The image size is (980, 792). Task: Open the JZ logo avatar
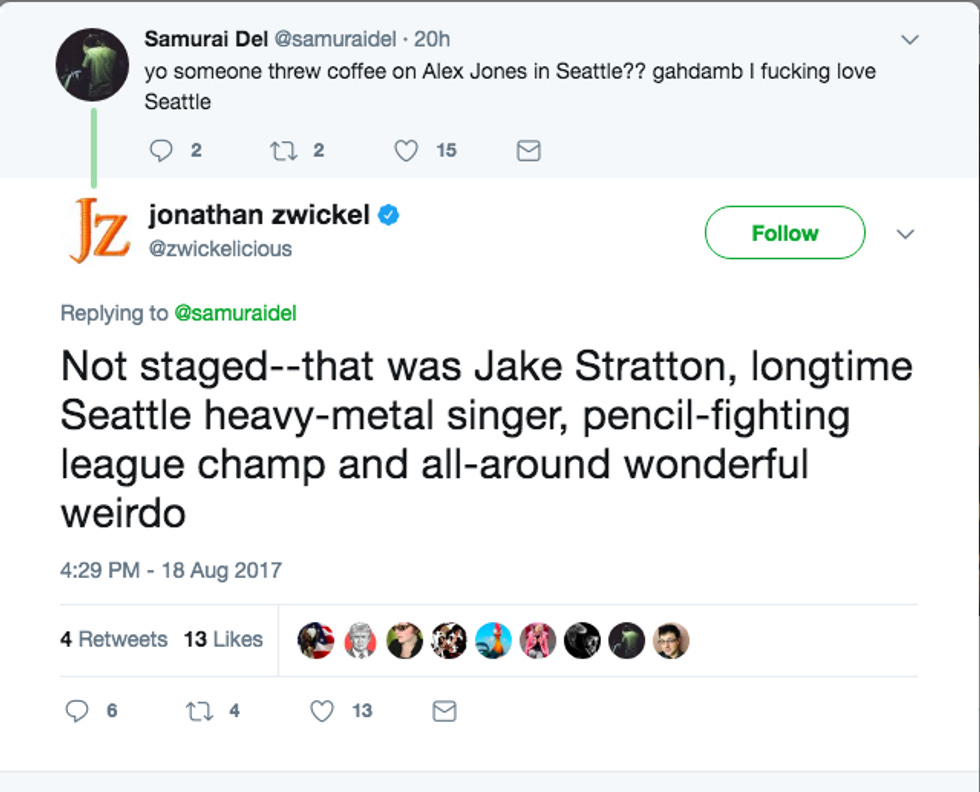[100, 230]
